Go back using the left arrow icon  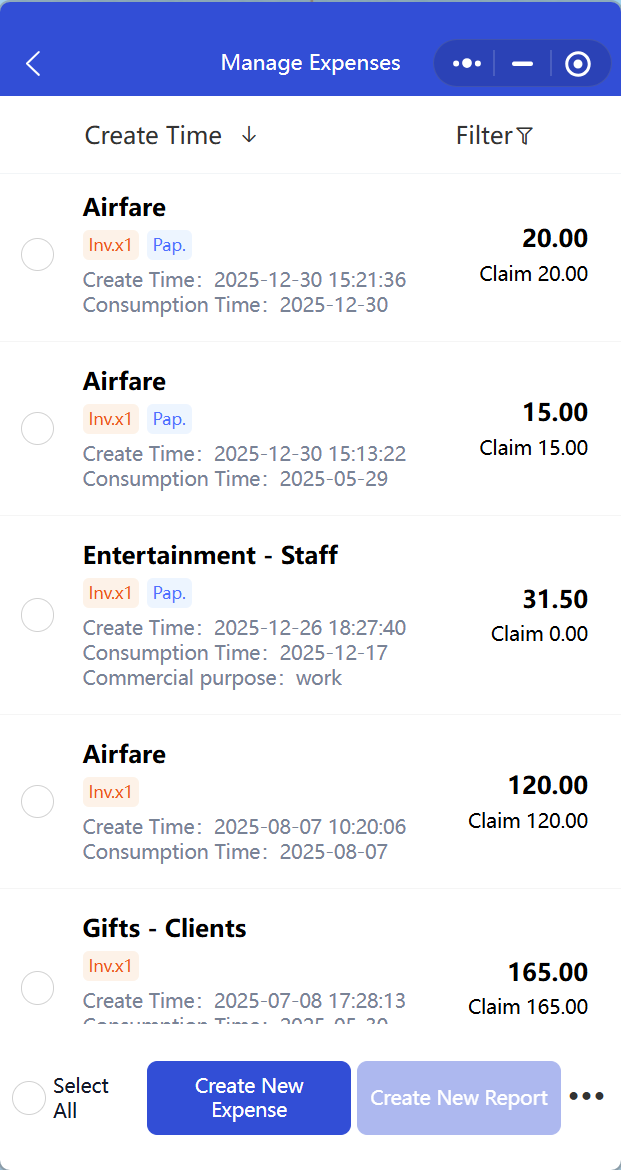[x=33, y=64]
